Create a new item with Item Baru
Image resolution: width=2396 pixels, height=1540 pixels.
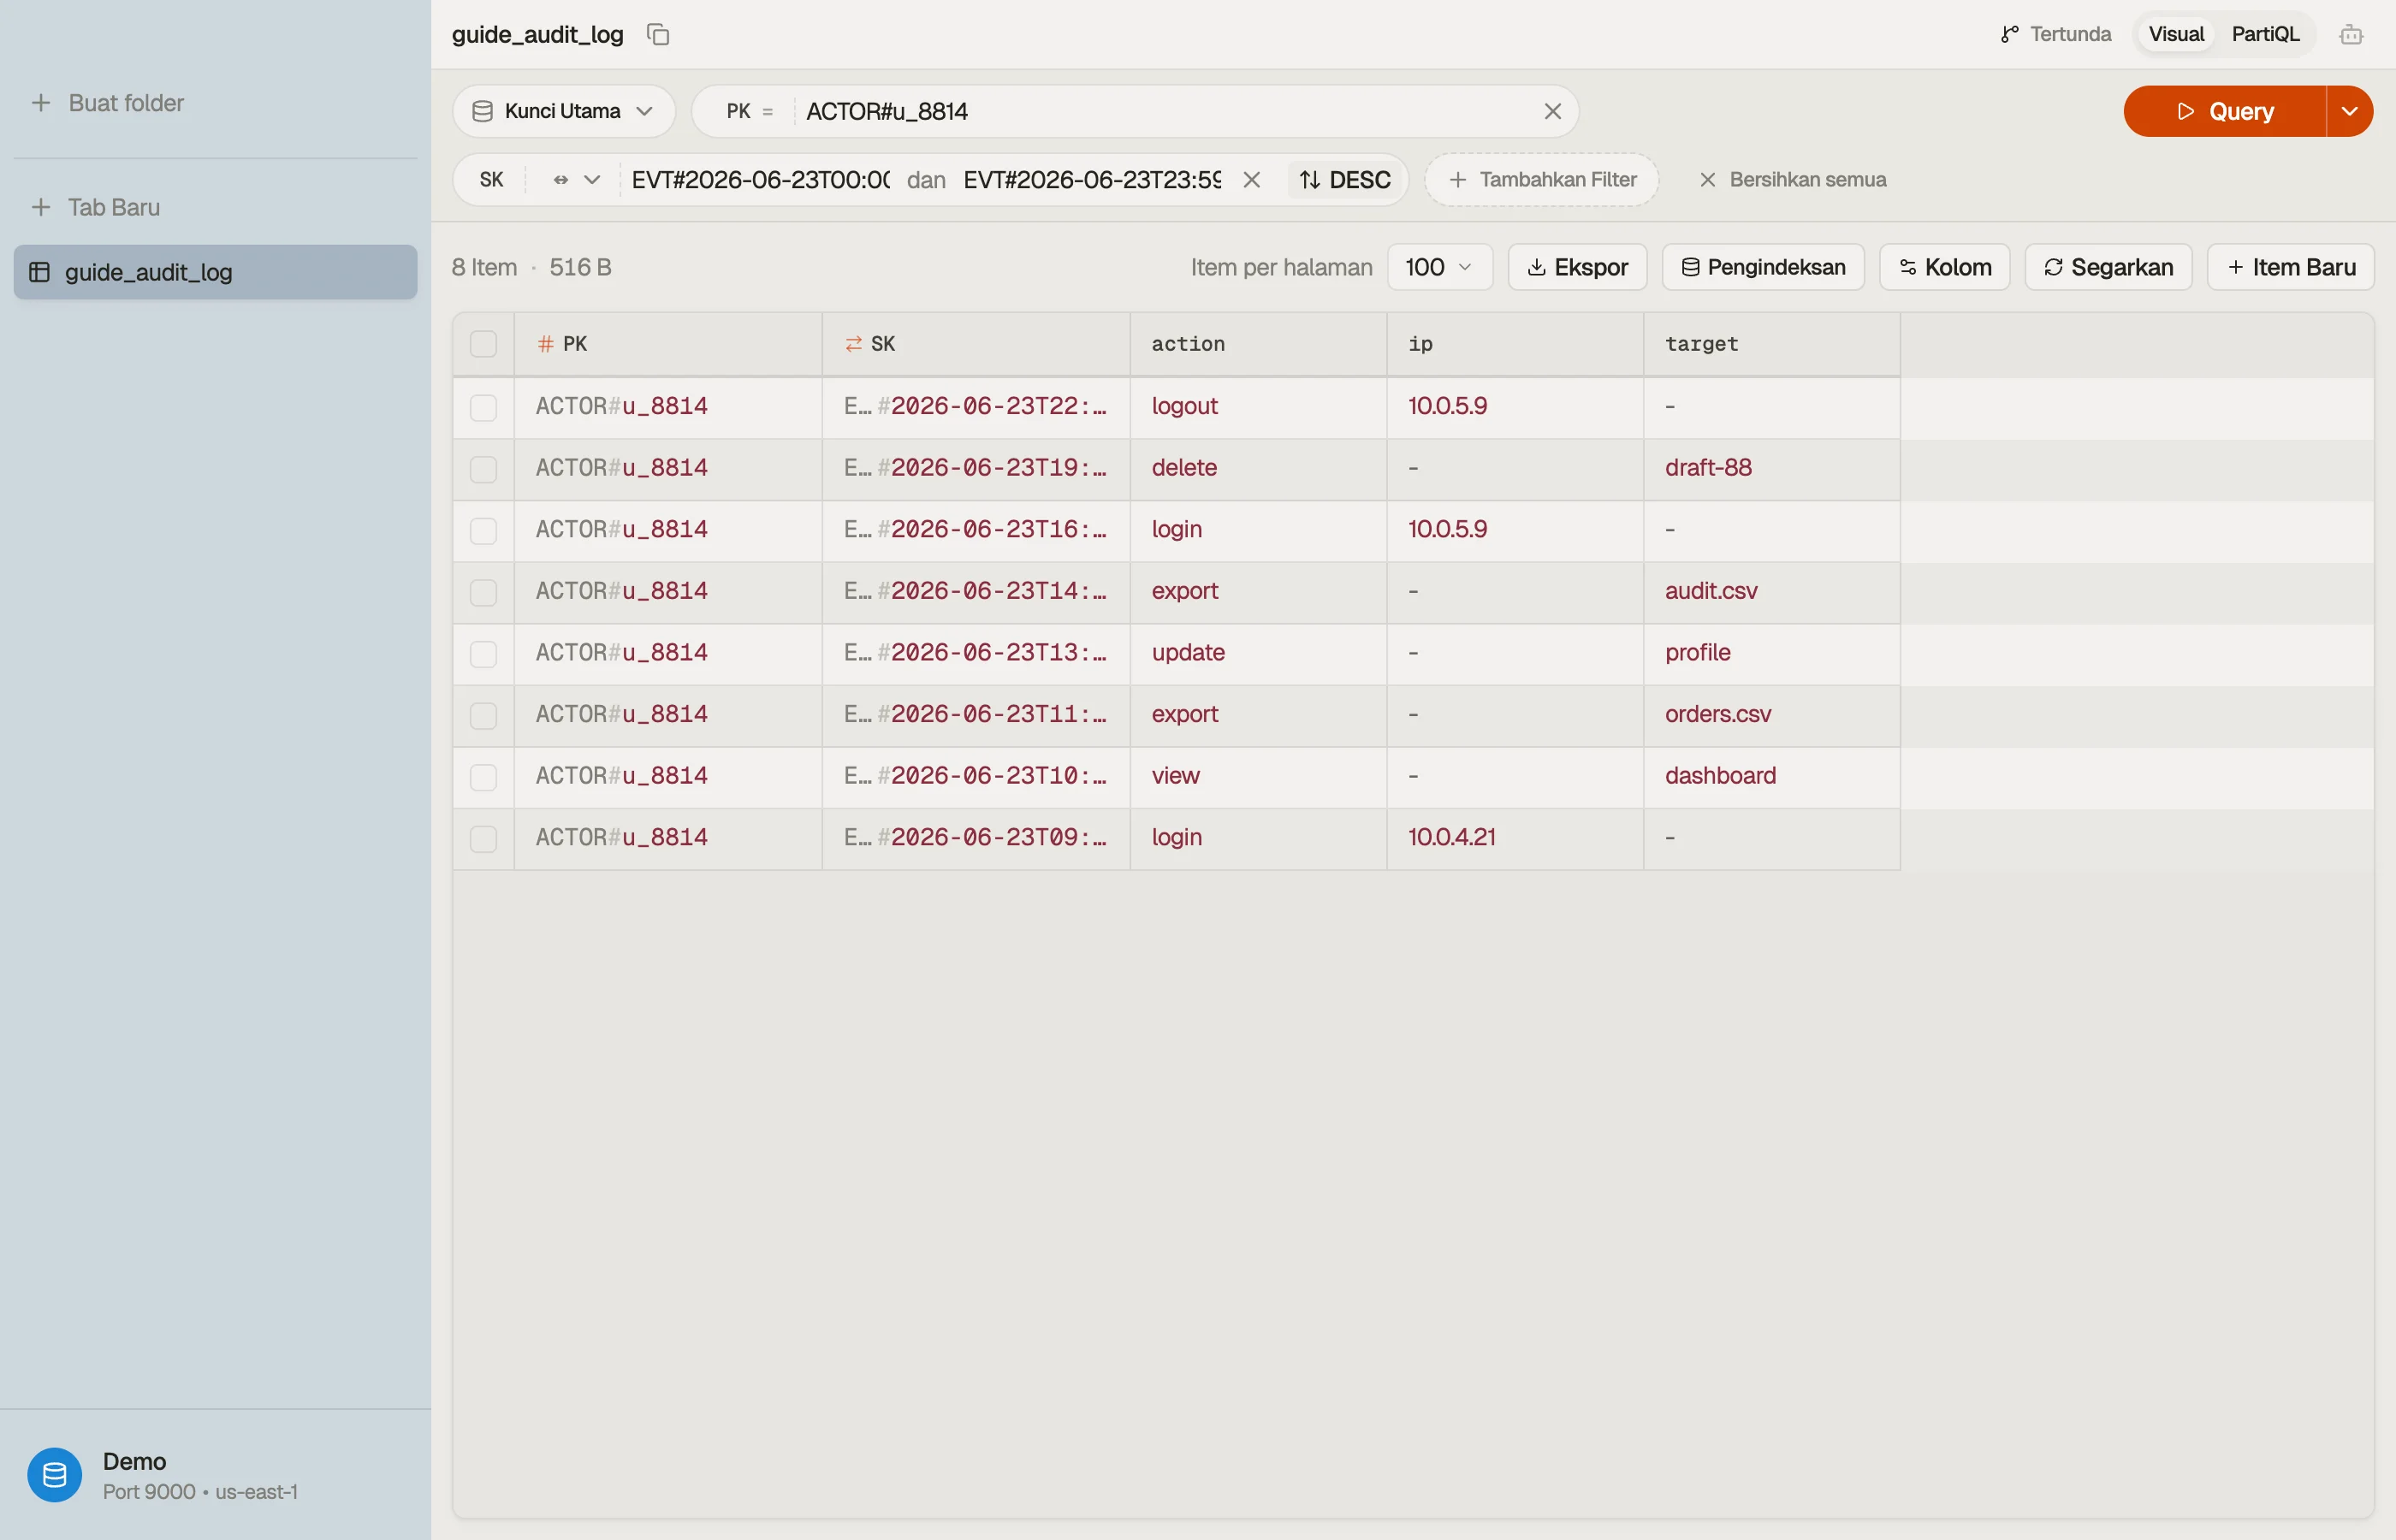click(2290, 267)
